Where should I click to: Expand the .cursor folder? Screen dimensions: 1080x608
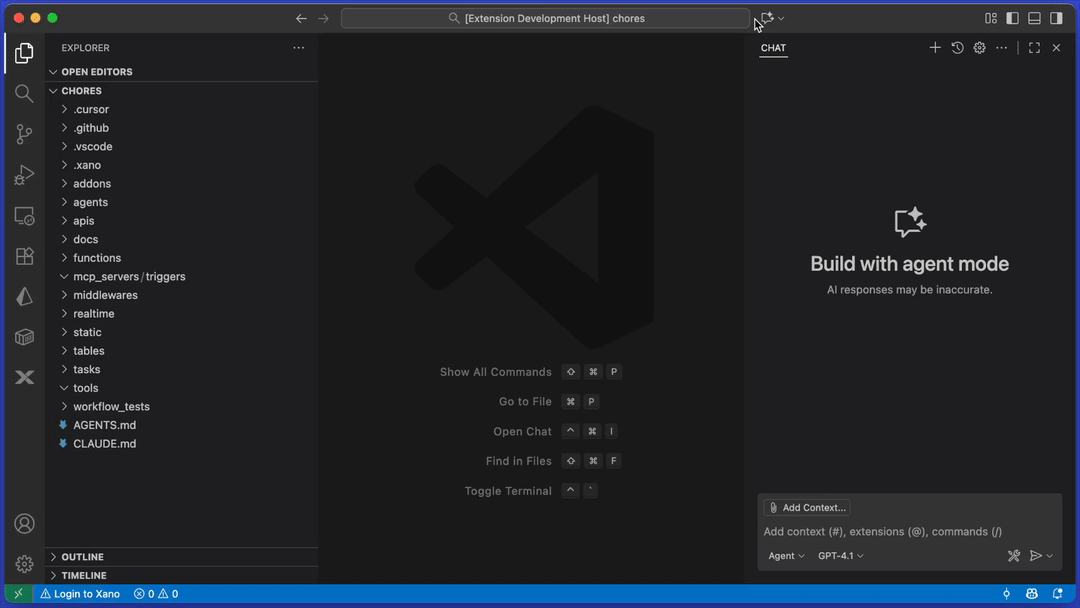click(x=182, y=109)
